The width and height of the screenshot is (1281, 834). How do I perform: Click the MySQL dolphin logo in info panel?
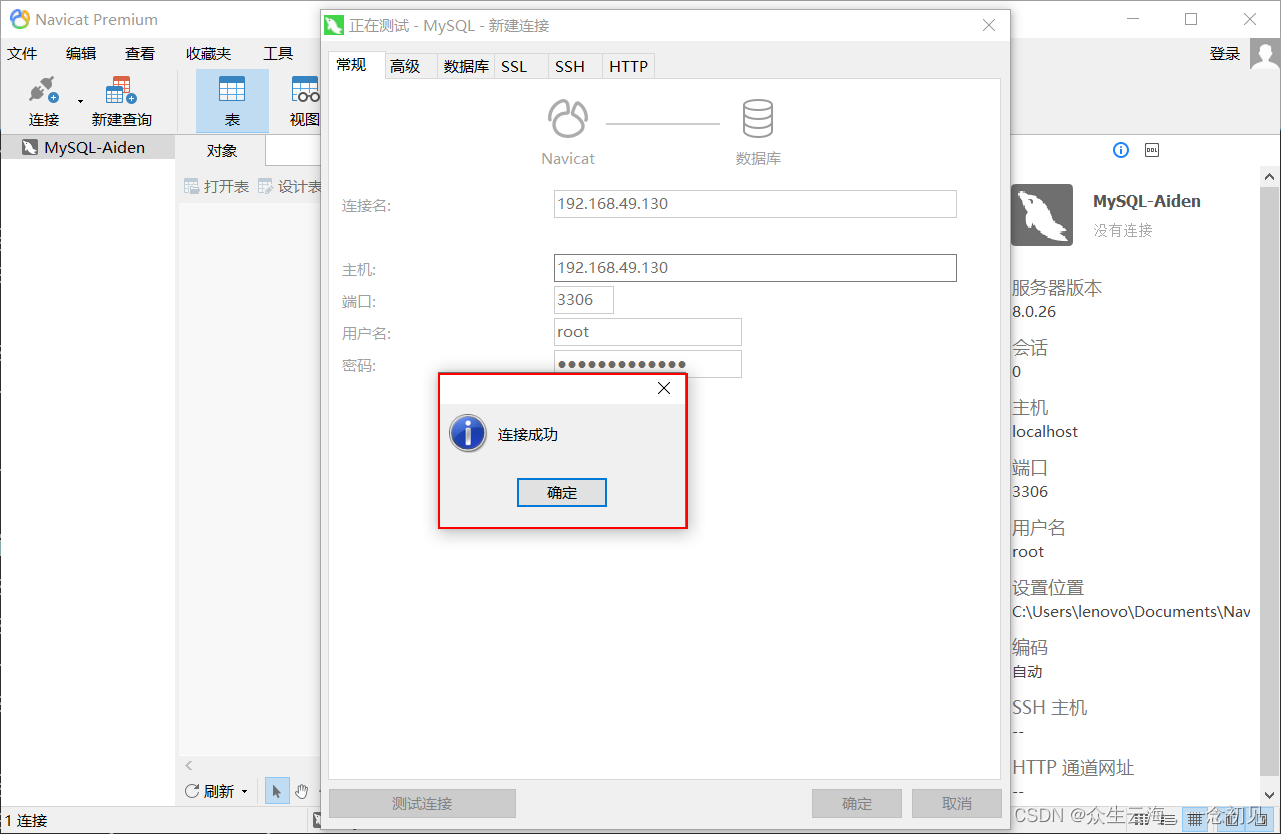[x=1042, y=215]
